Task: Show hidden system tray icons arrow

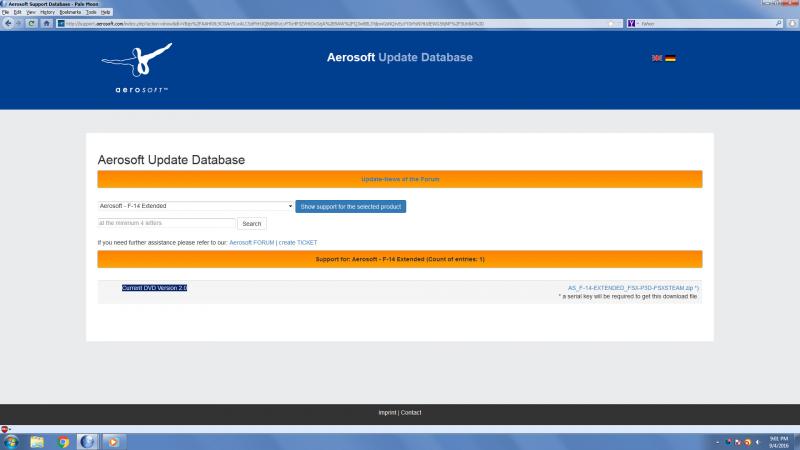Action: coord(717,442)
